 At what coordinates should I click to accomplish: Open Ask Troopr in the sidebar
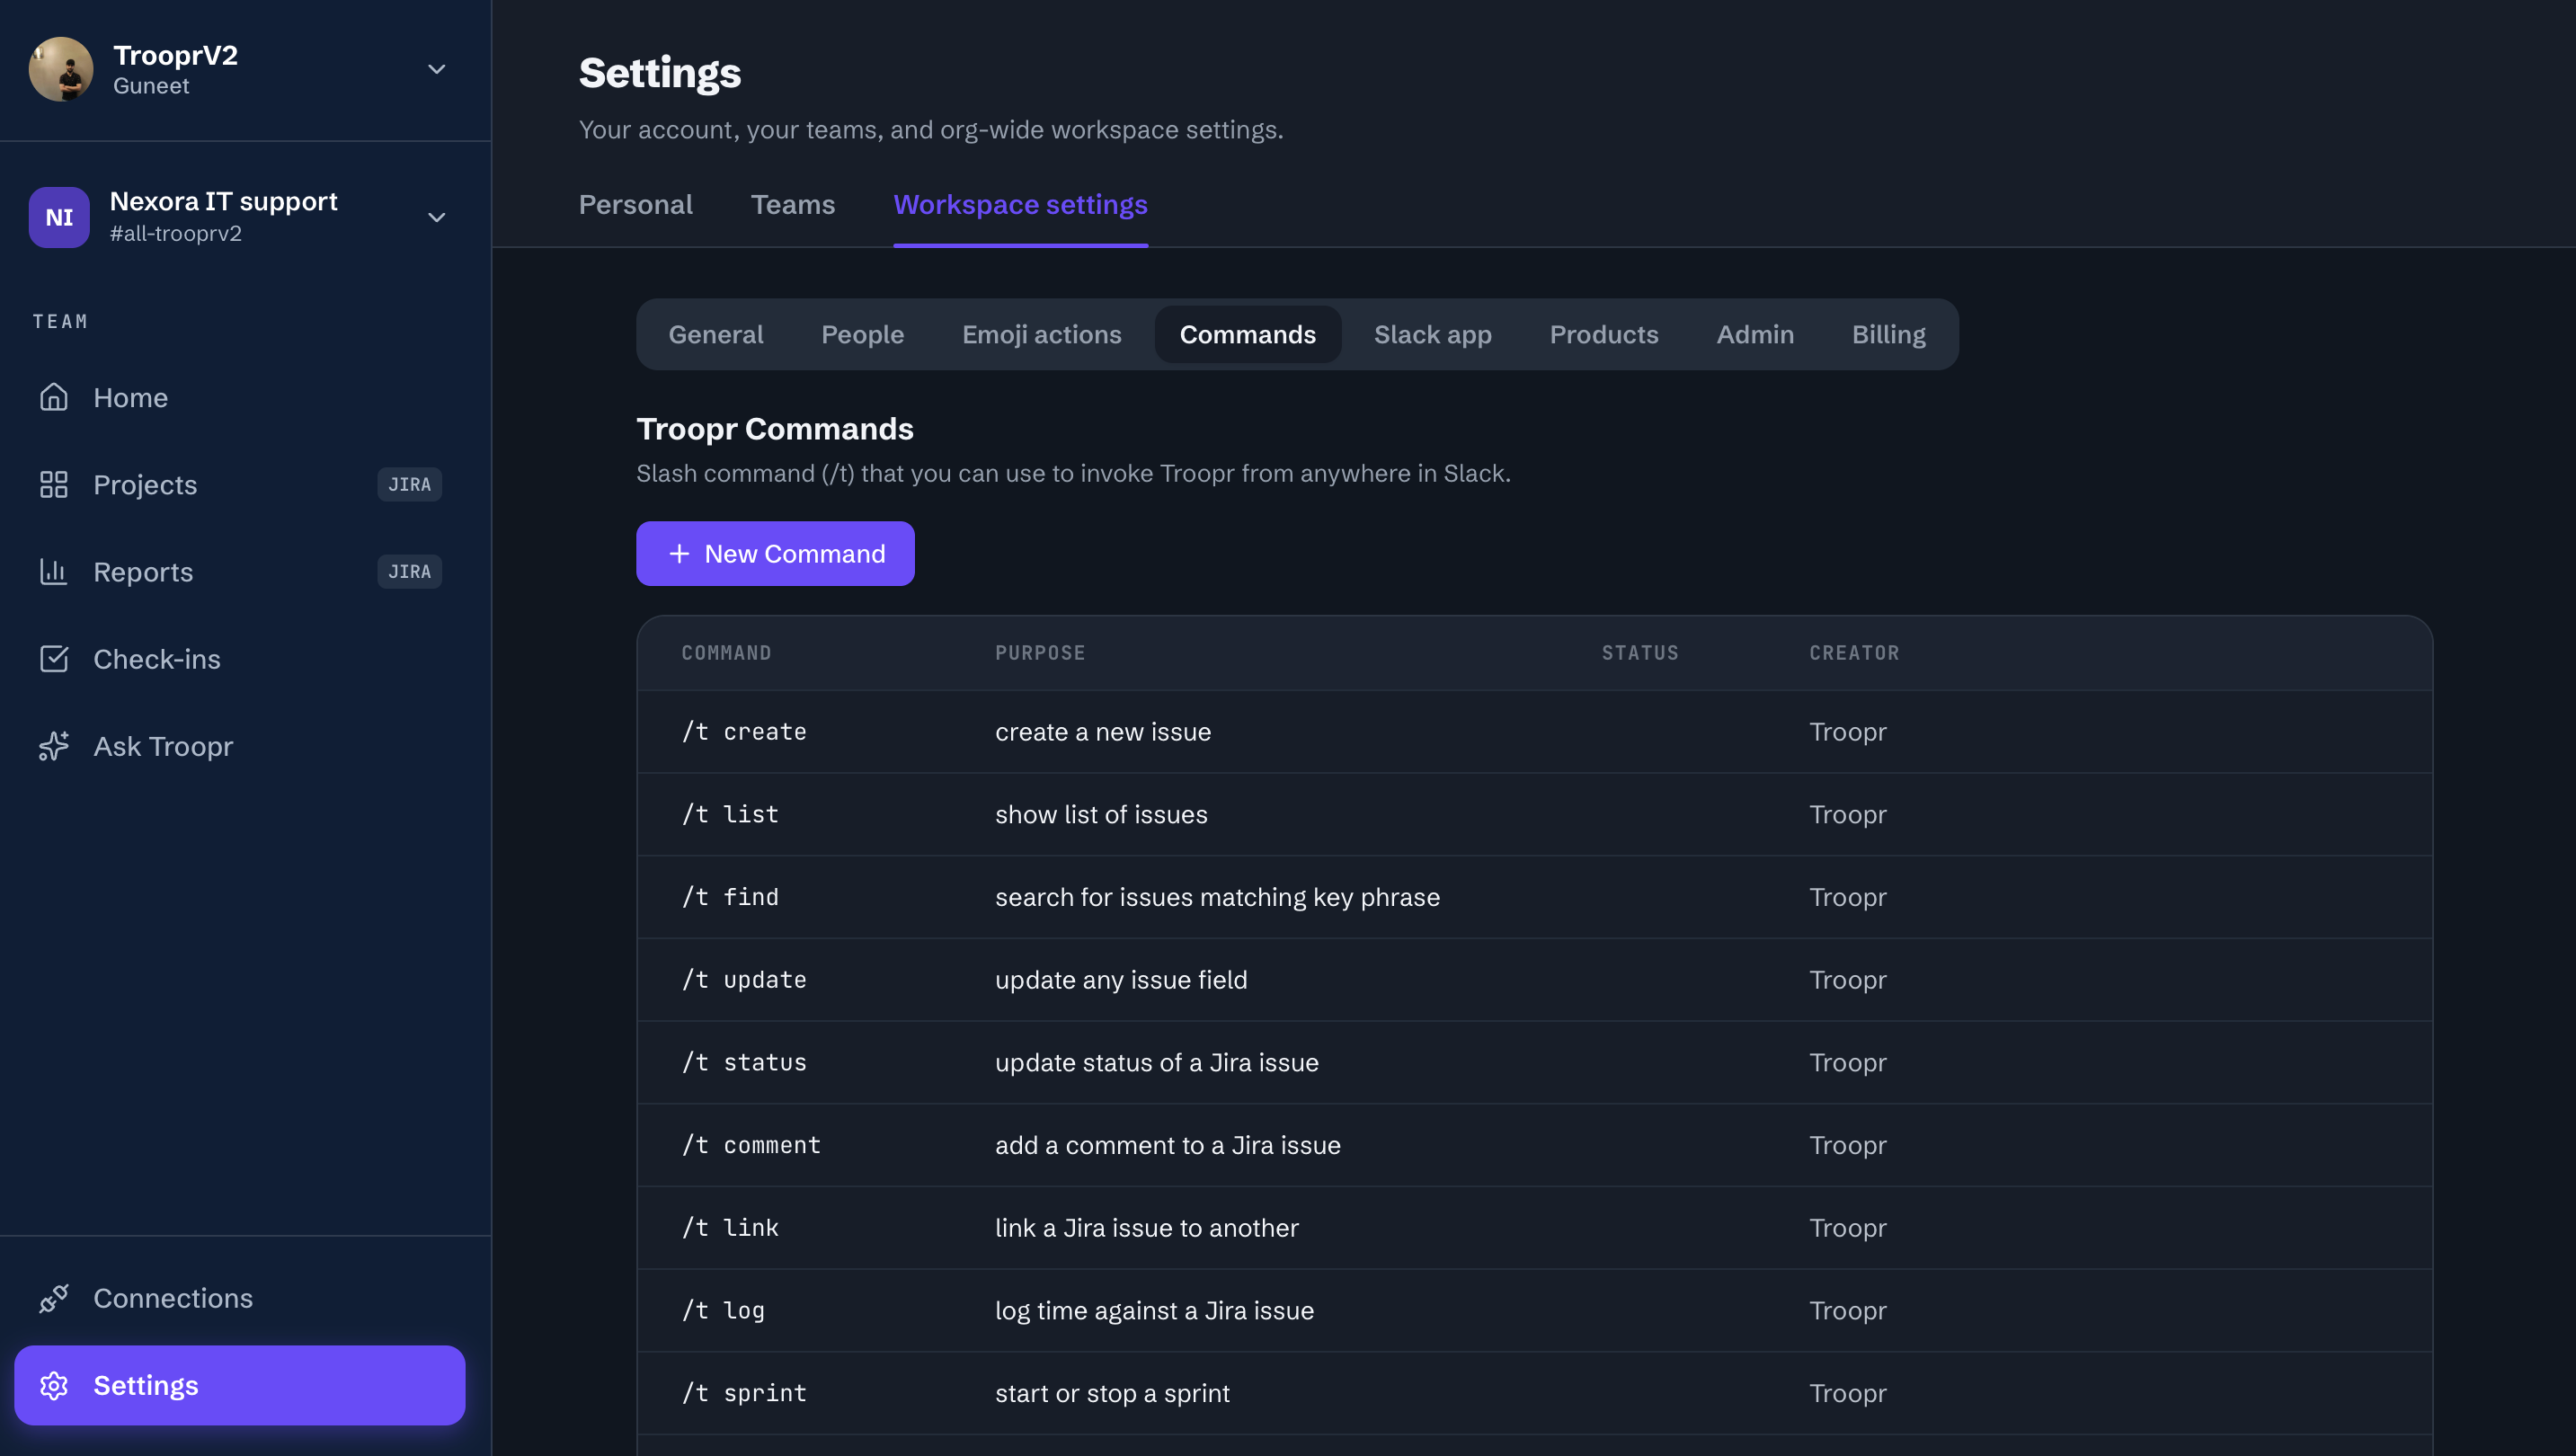(240, 746)
